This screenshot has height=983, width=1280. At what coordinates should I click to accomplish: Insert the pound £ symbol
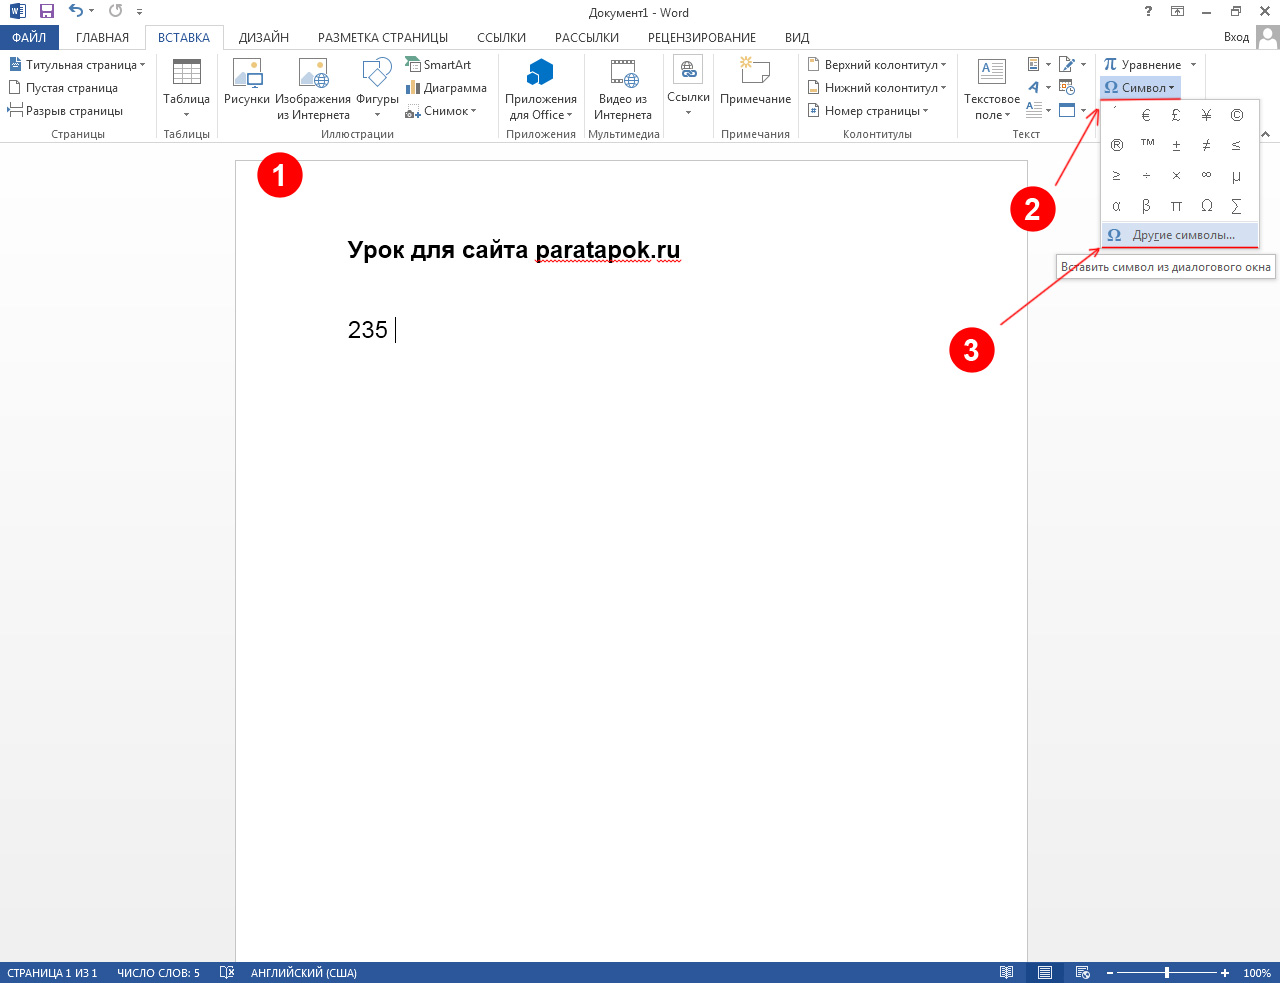point(1176,115)
